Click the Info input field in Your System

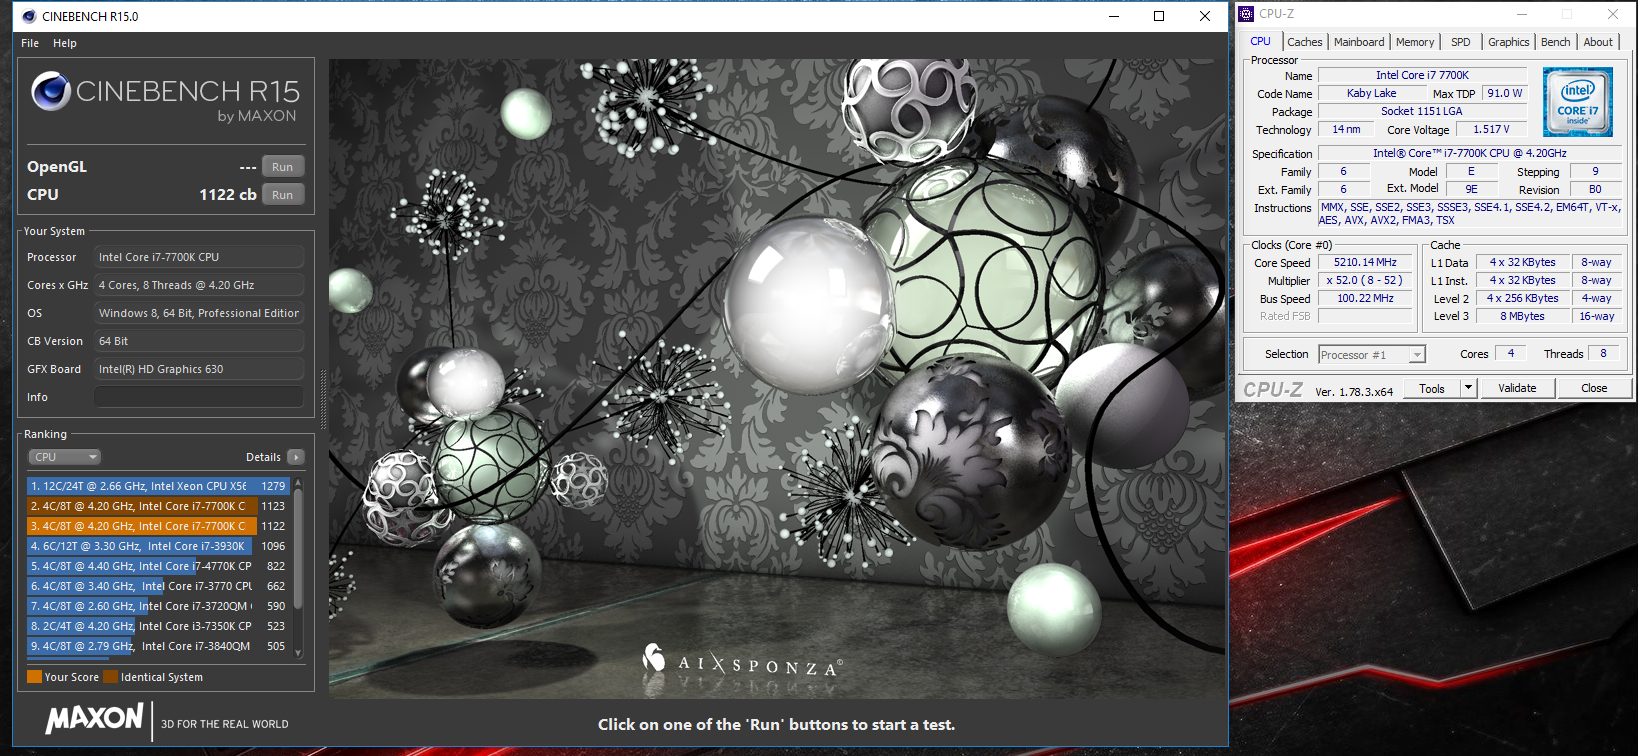coord(199,397)
